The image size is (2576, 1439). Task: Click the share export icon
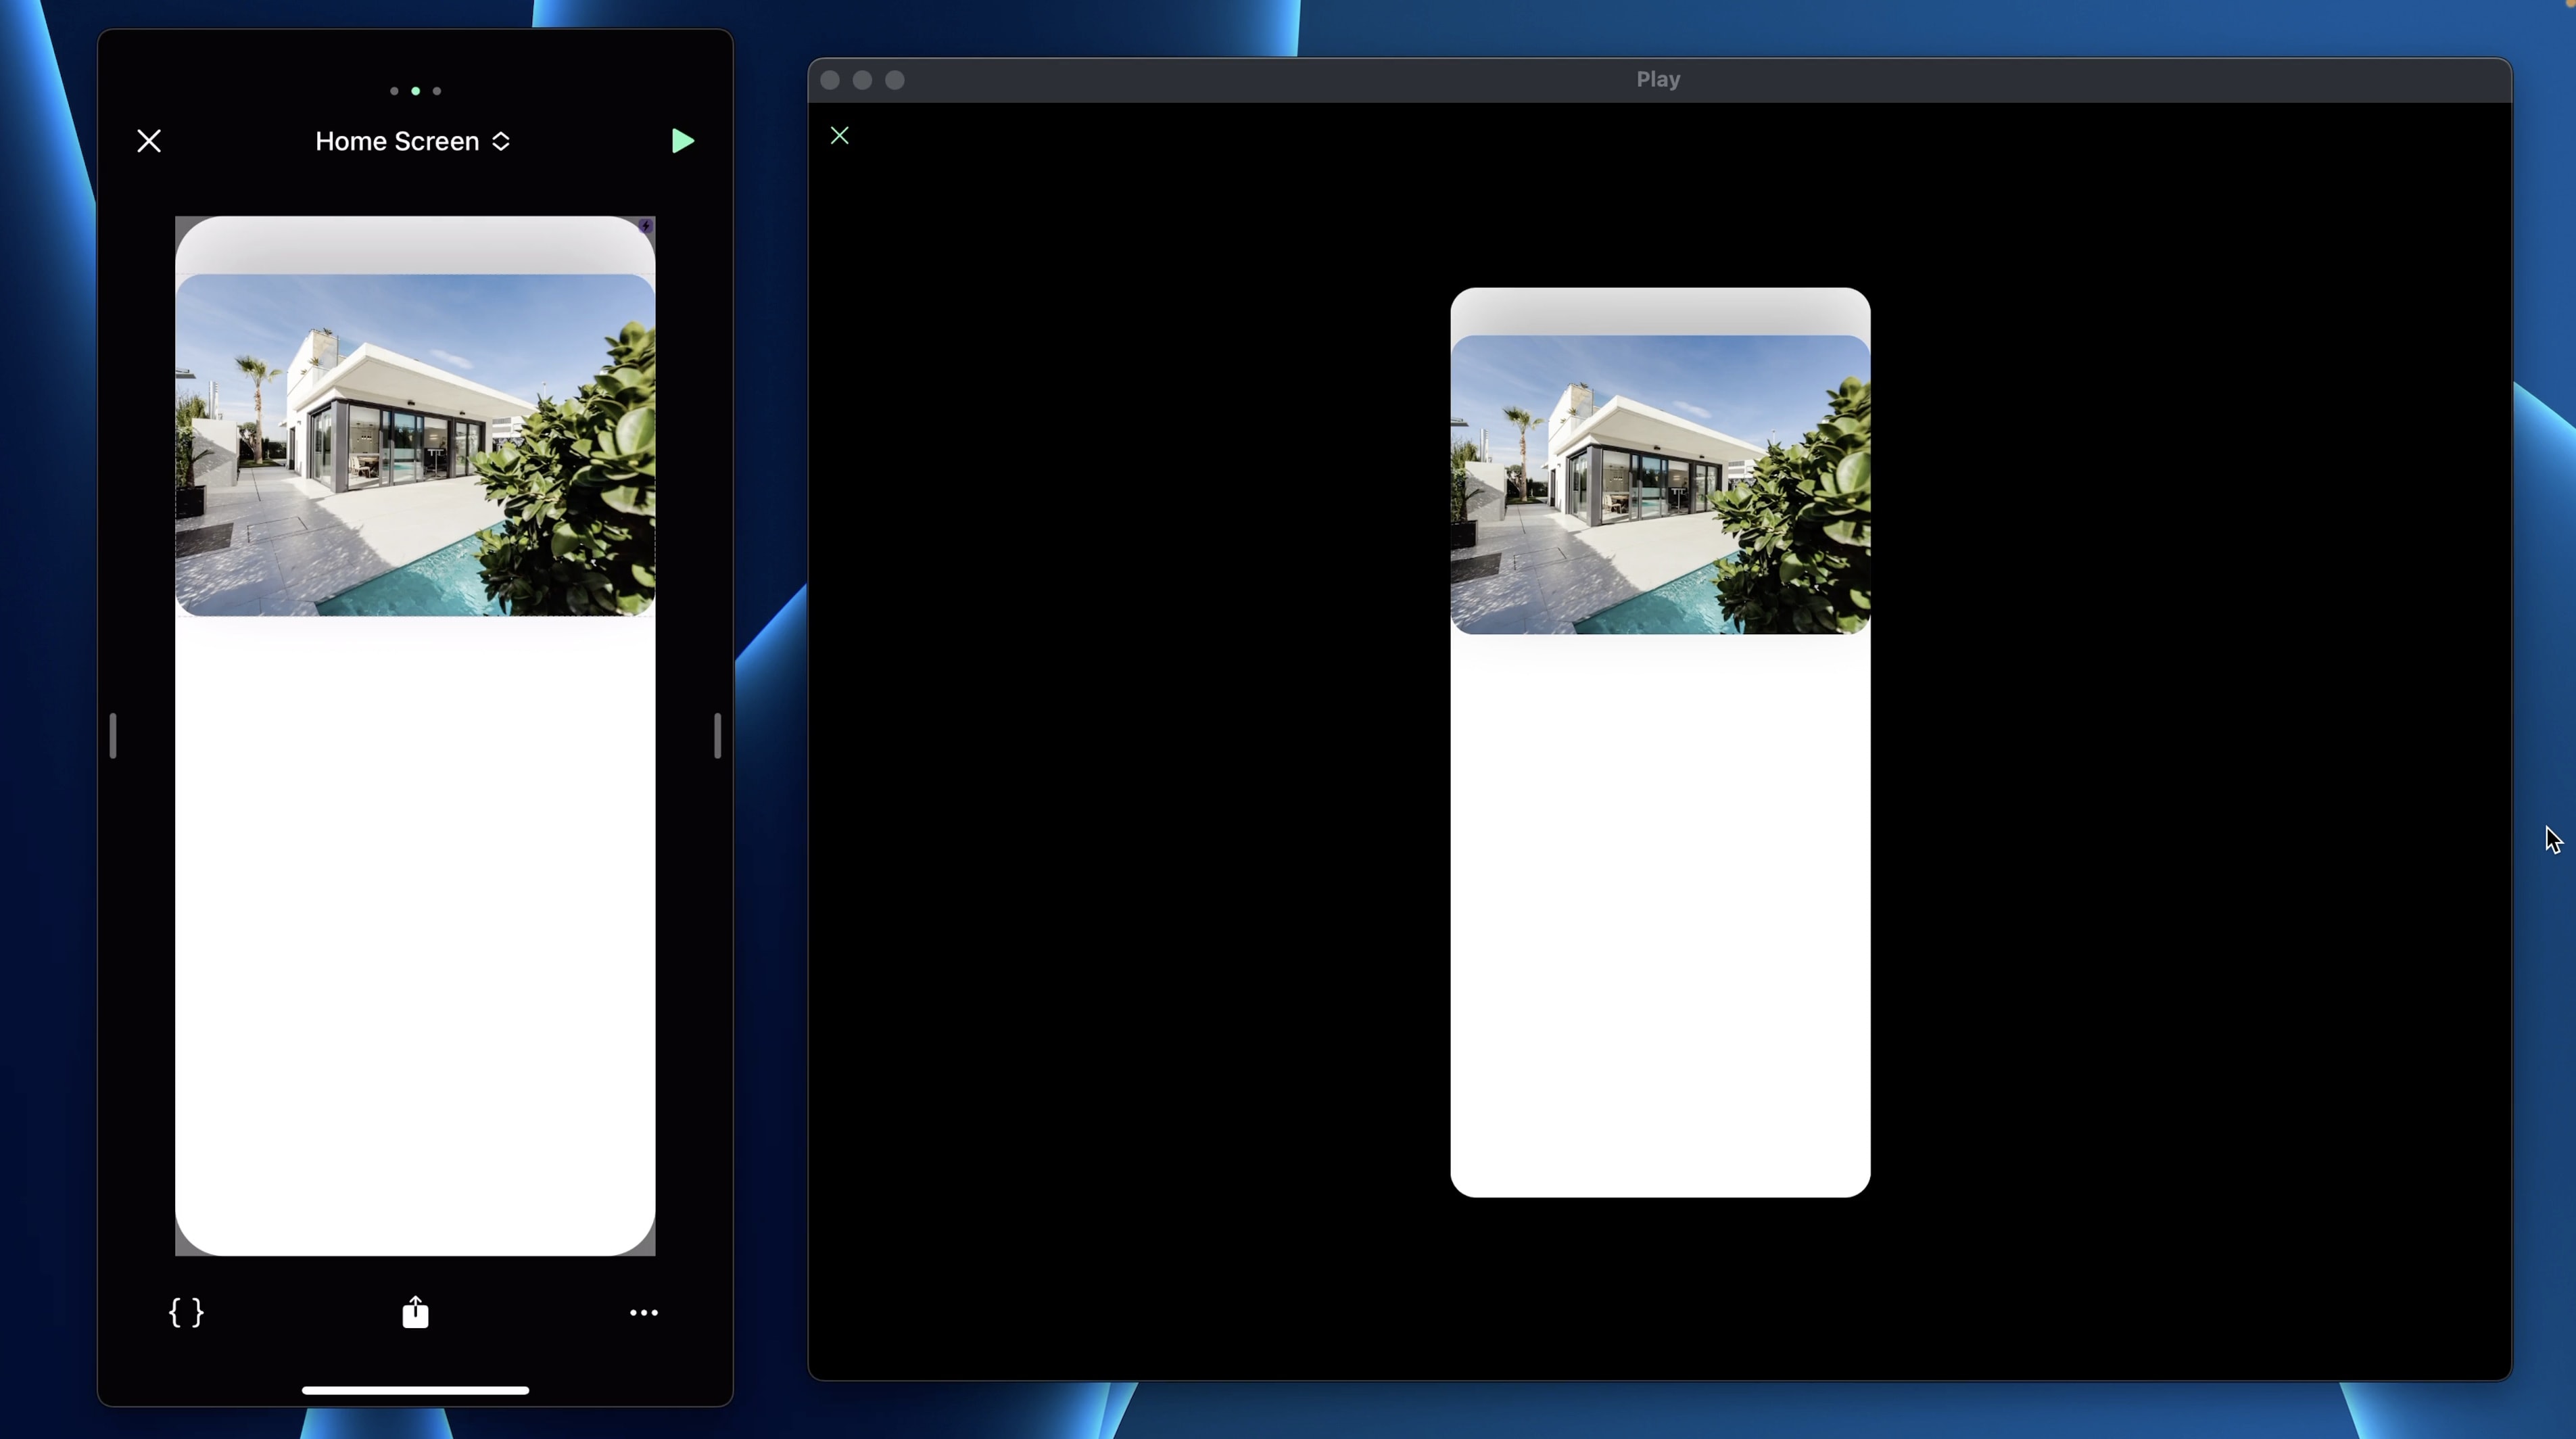tap(415, 1312)
